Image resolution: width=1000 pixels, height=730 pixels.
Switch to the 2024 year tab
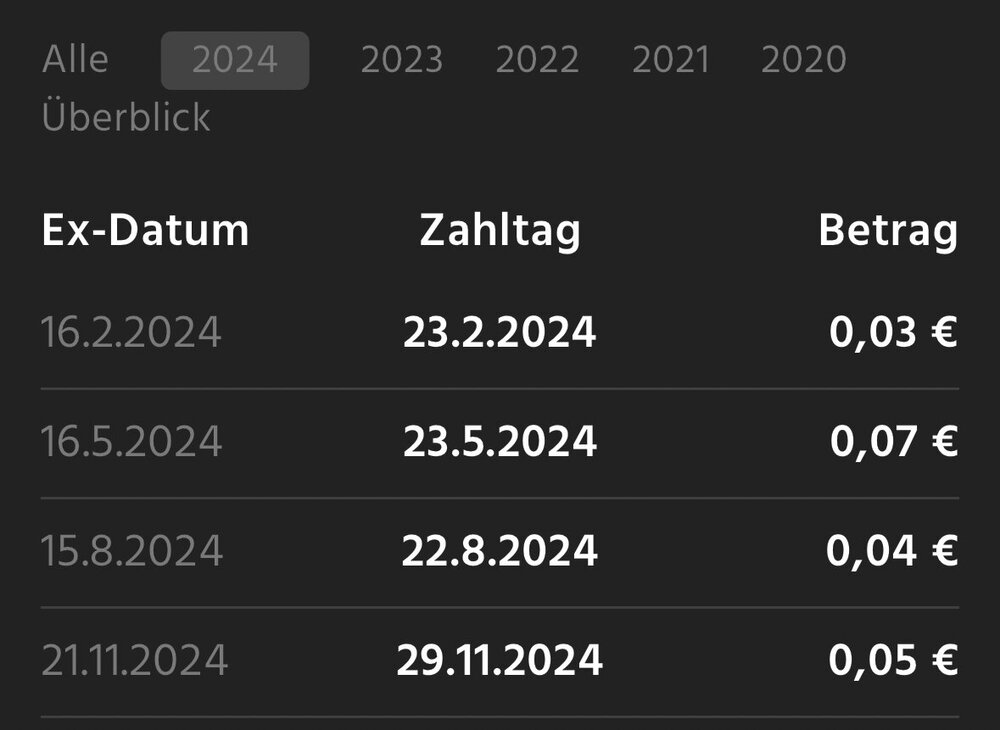pyautogui.click(x=235, y=60)
